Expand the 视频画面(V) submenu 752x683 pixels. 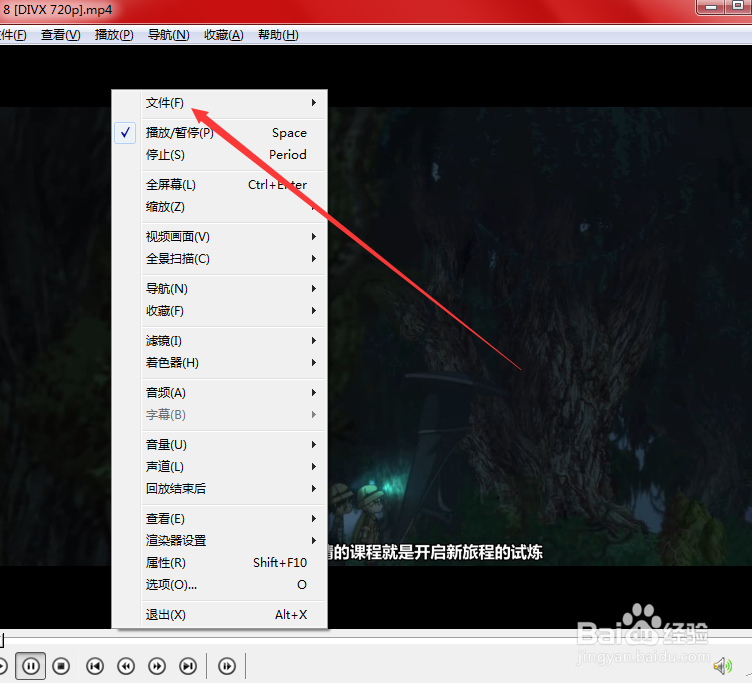[220, 236]
